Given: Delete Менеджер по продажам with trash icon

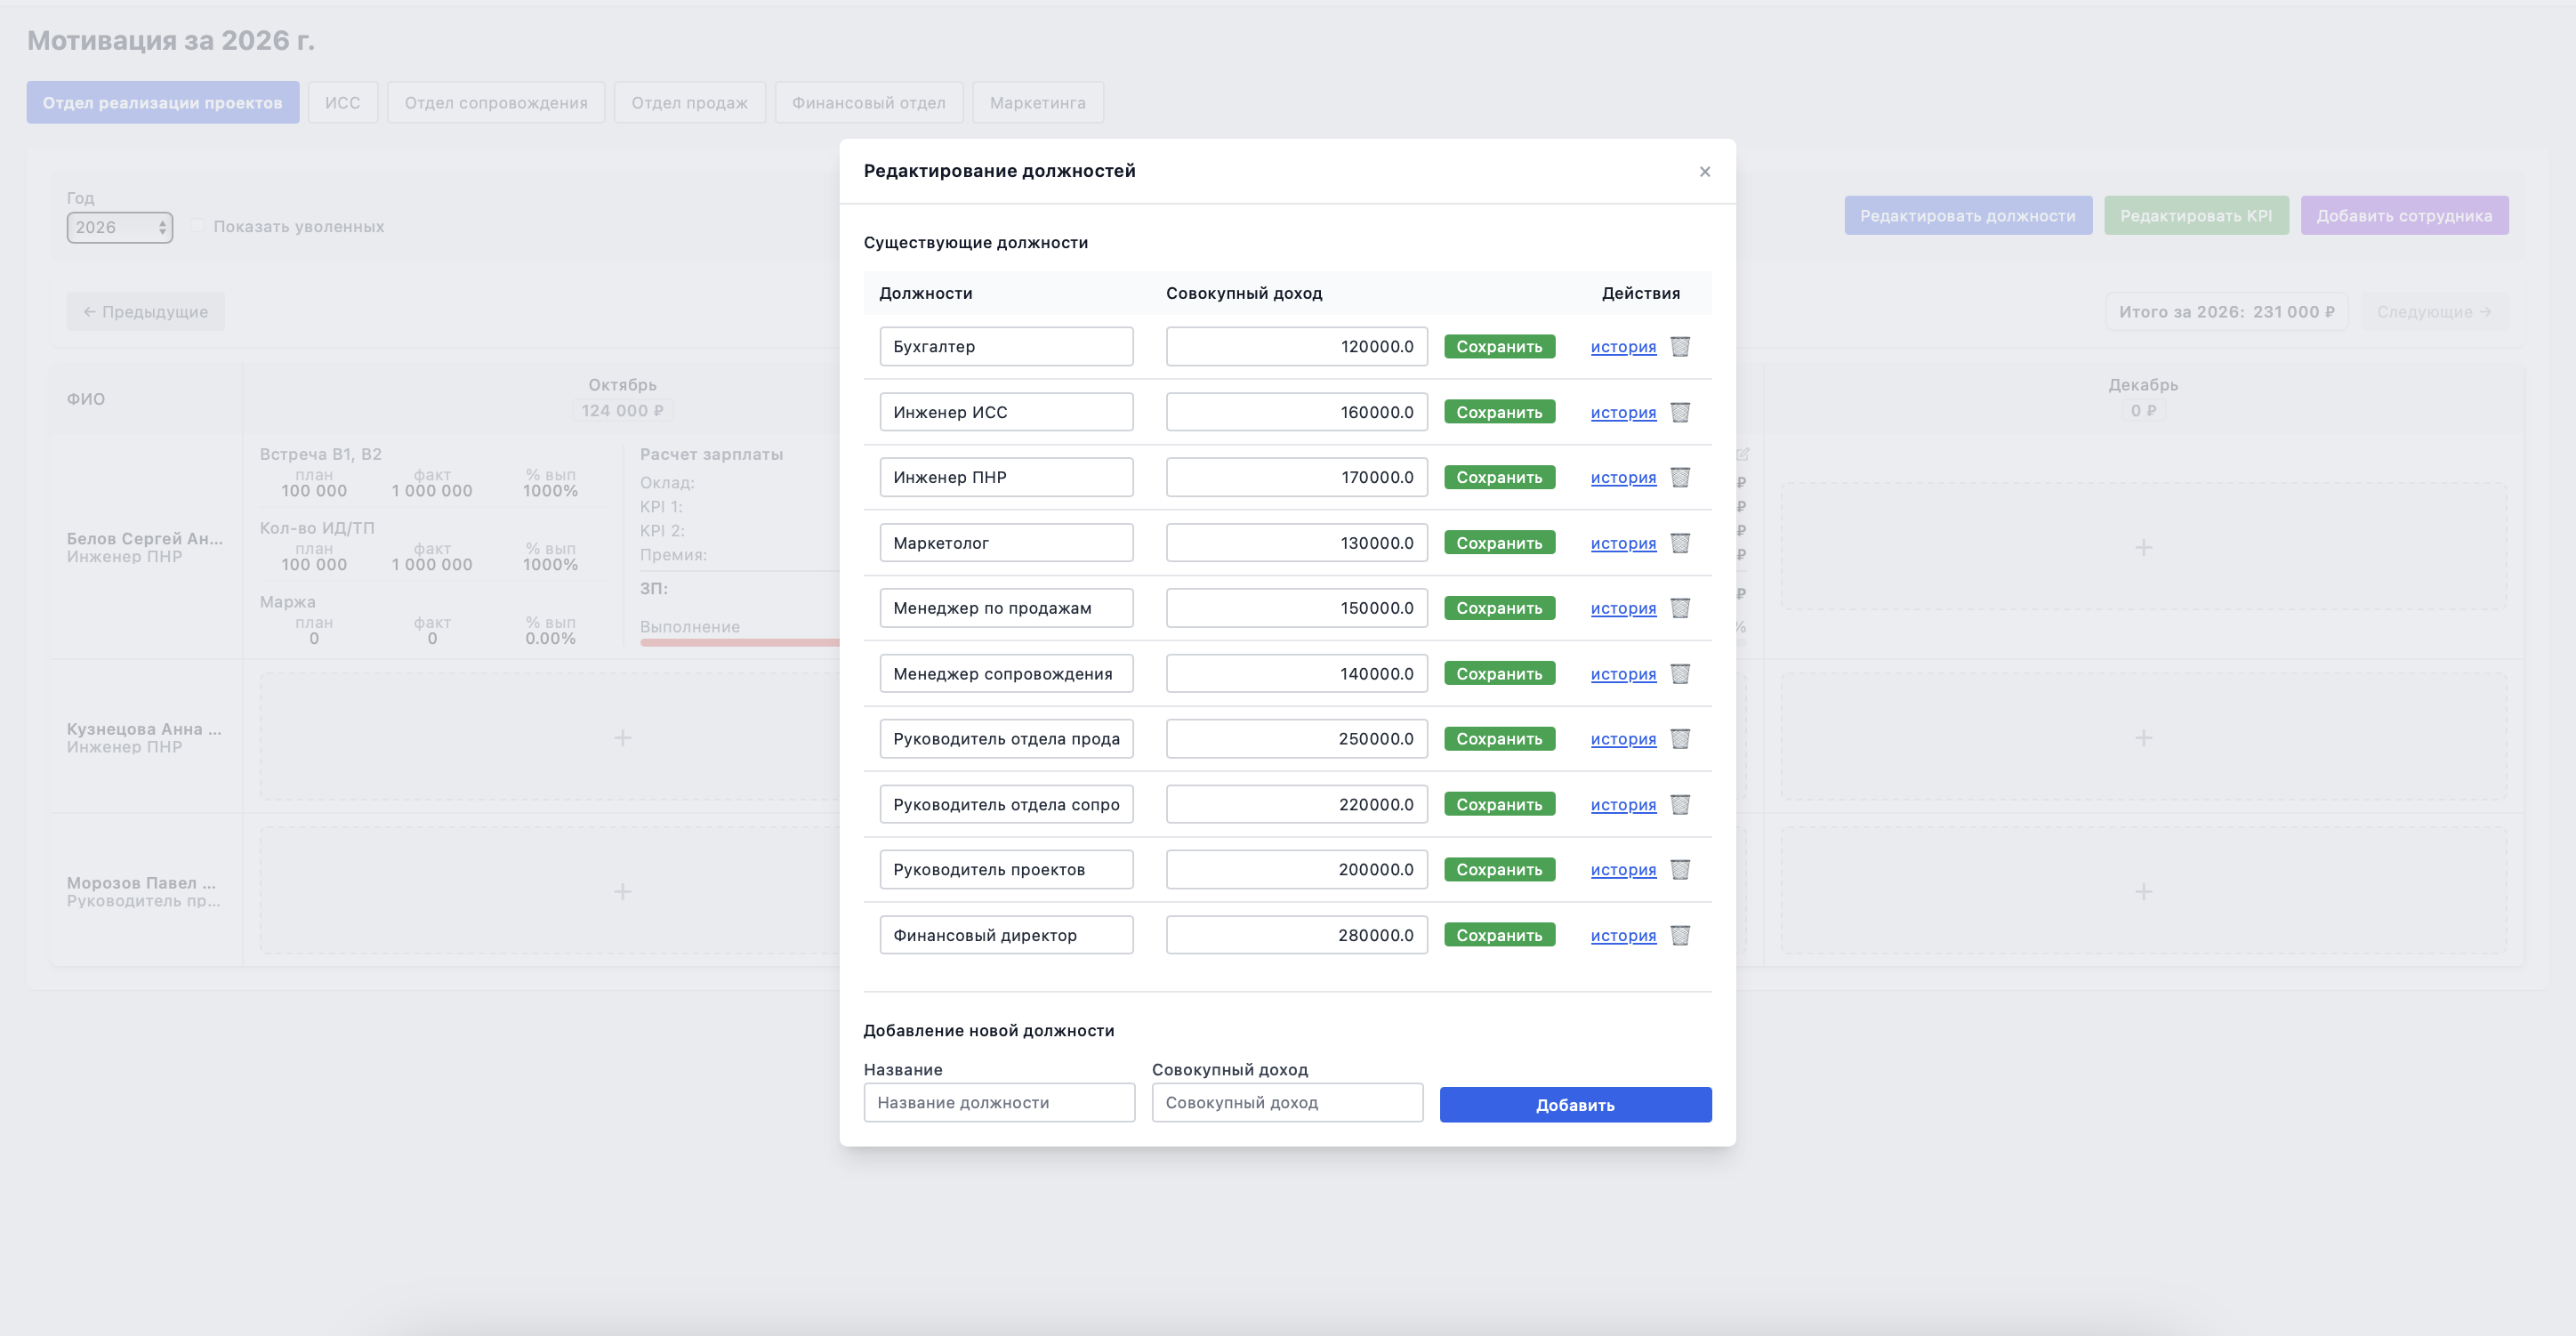Looking at the screenshot, I should pos(1680,608).
